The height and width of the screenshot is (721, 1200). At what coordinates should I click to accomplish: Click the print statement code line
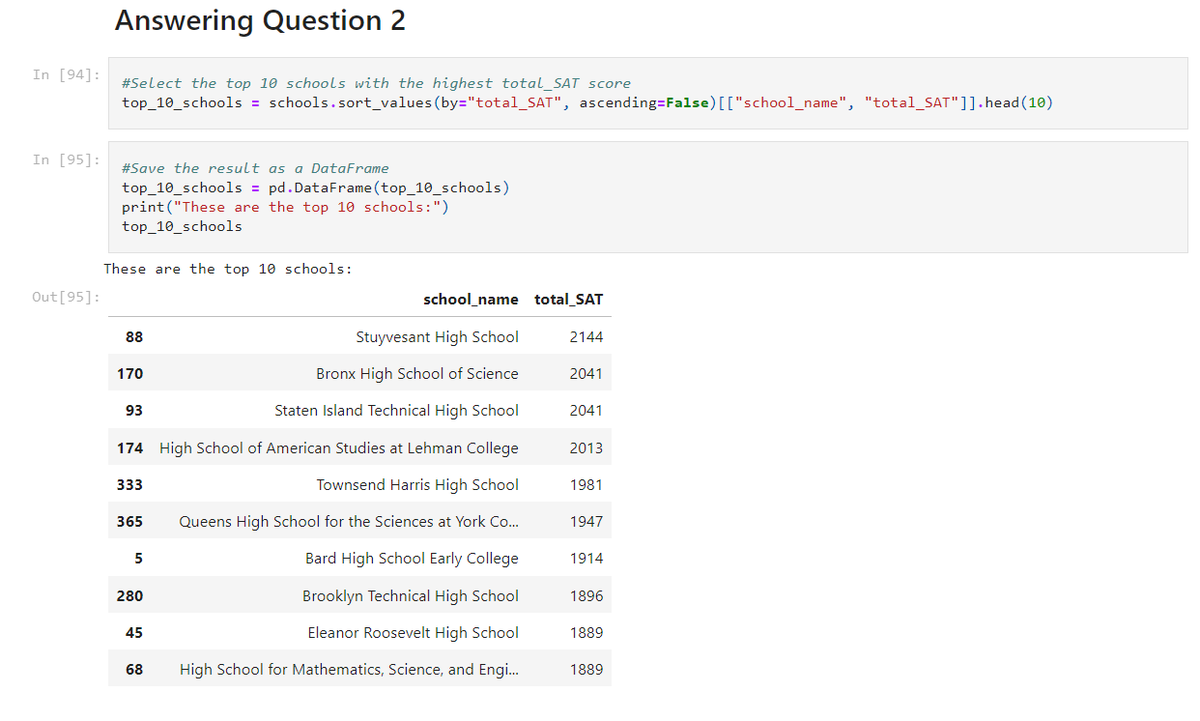coord(286,207)
